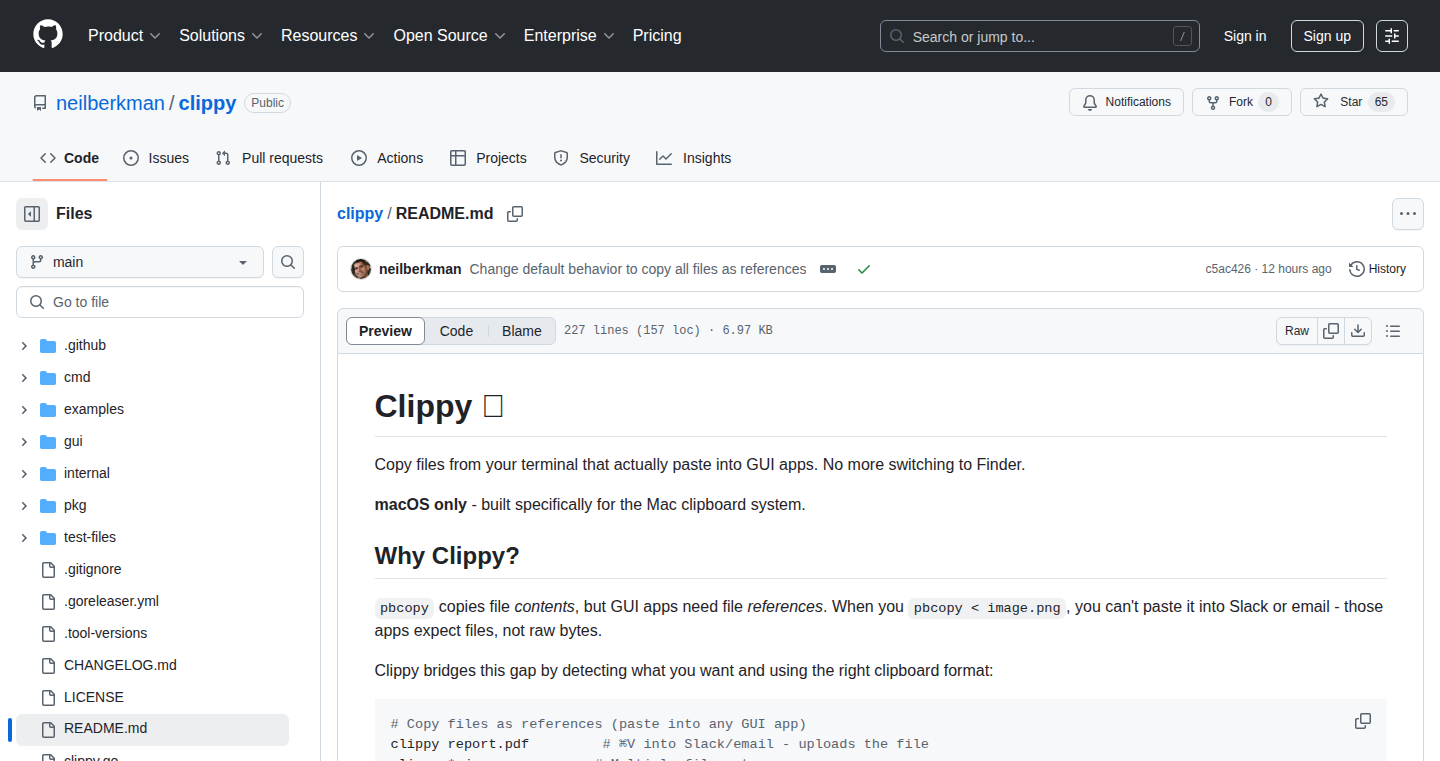Open the Enterprise menu
The height and width of the screenshot is (761, 1440).
pos(569,35)
